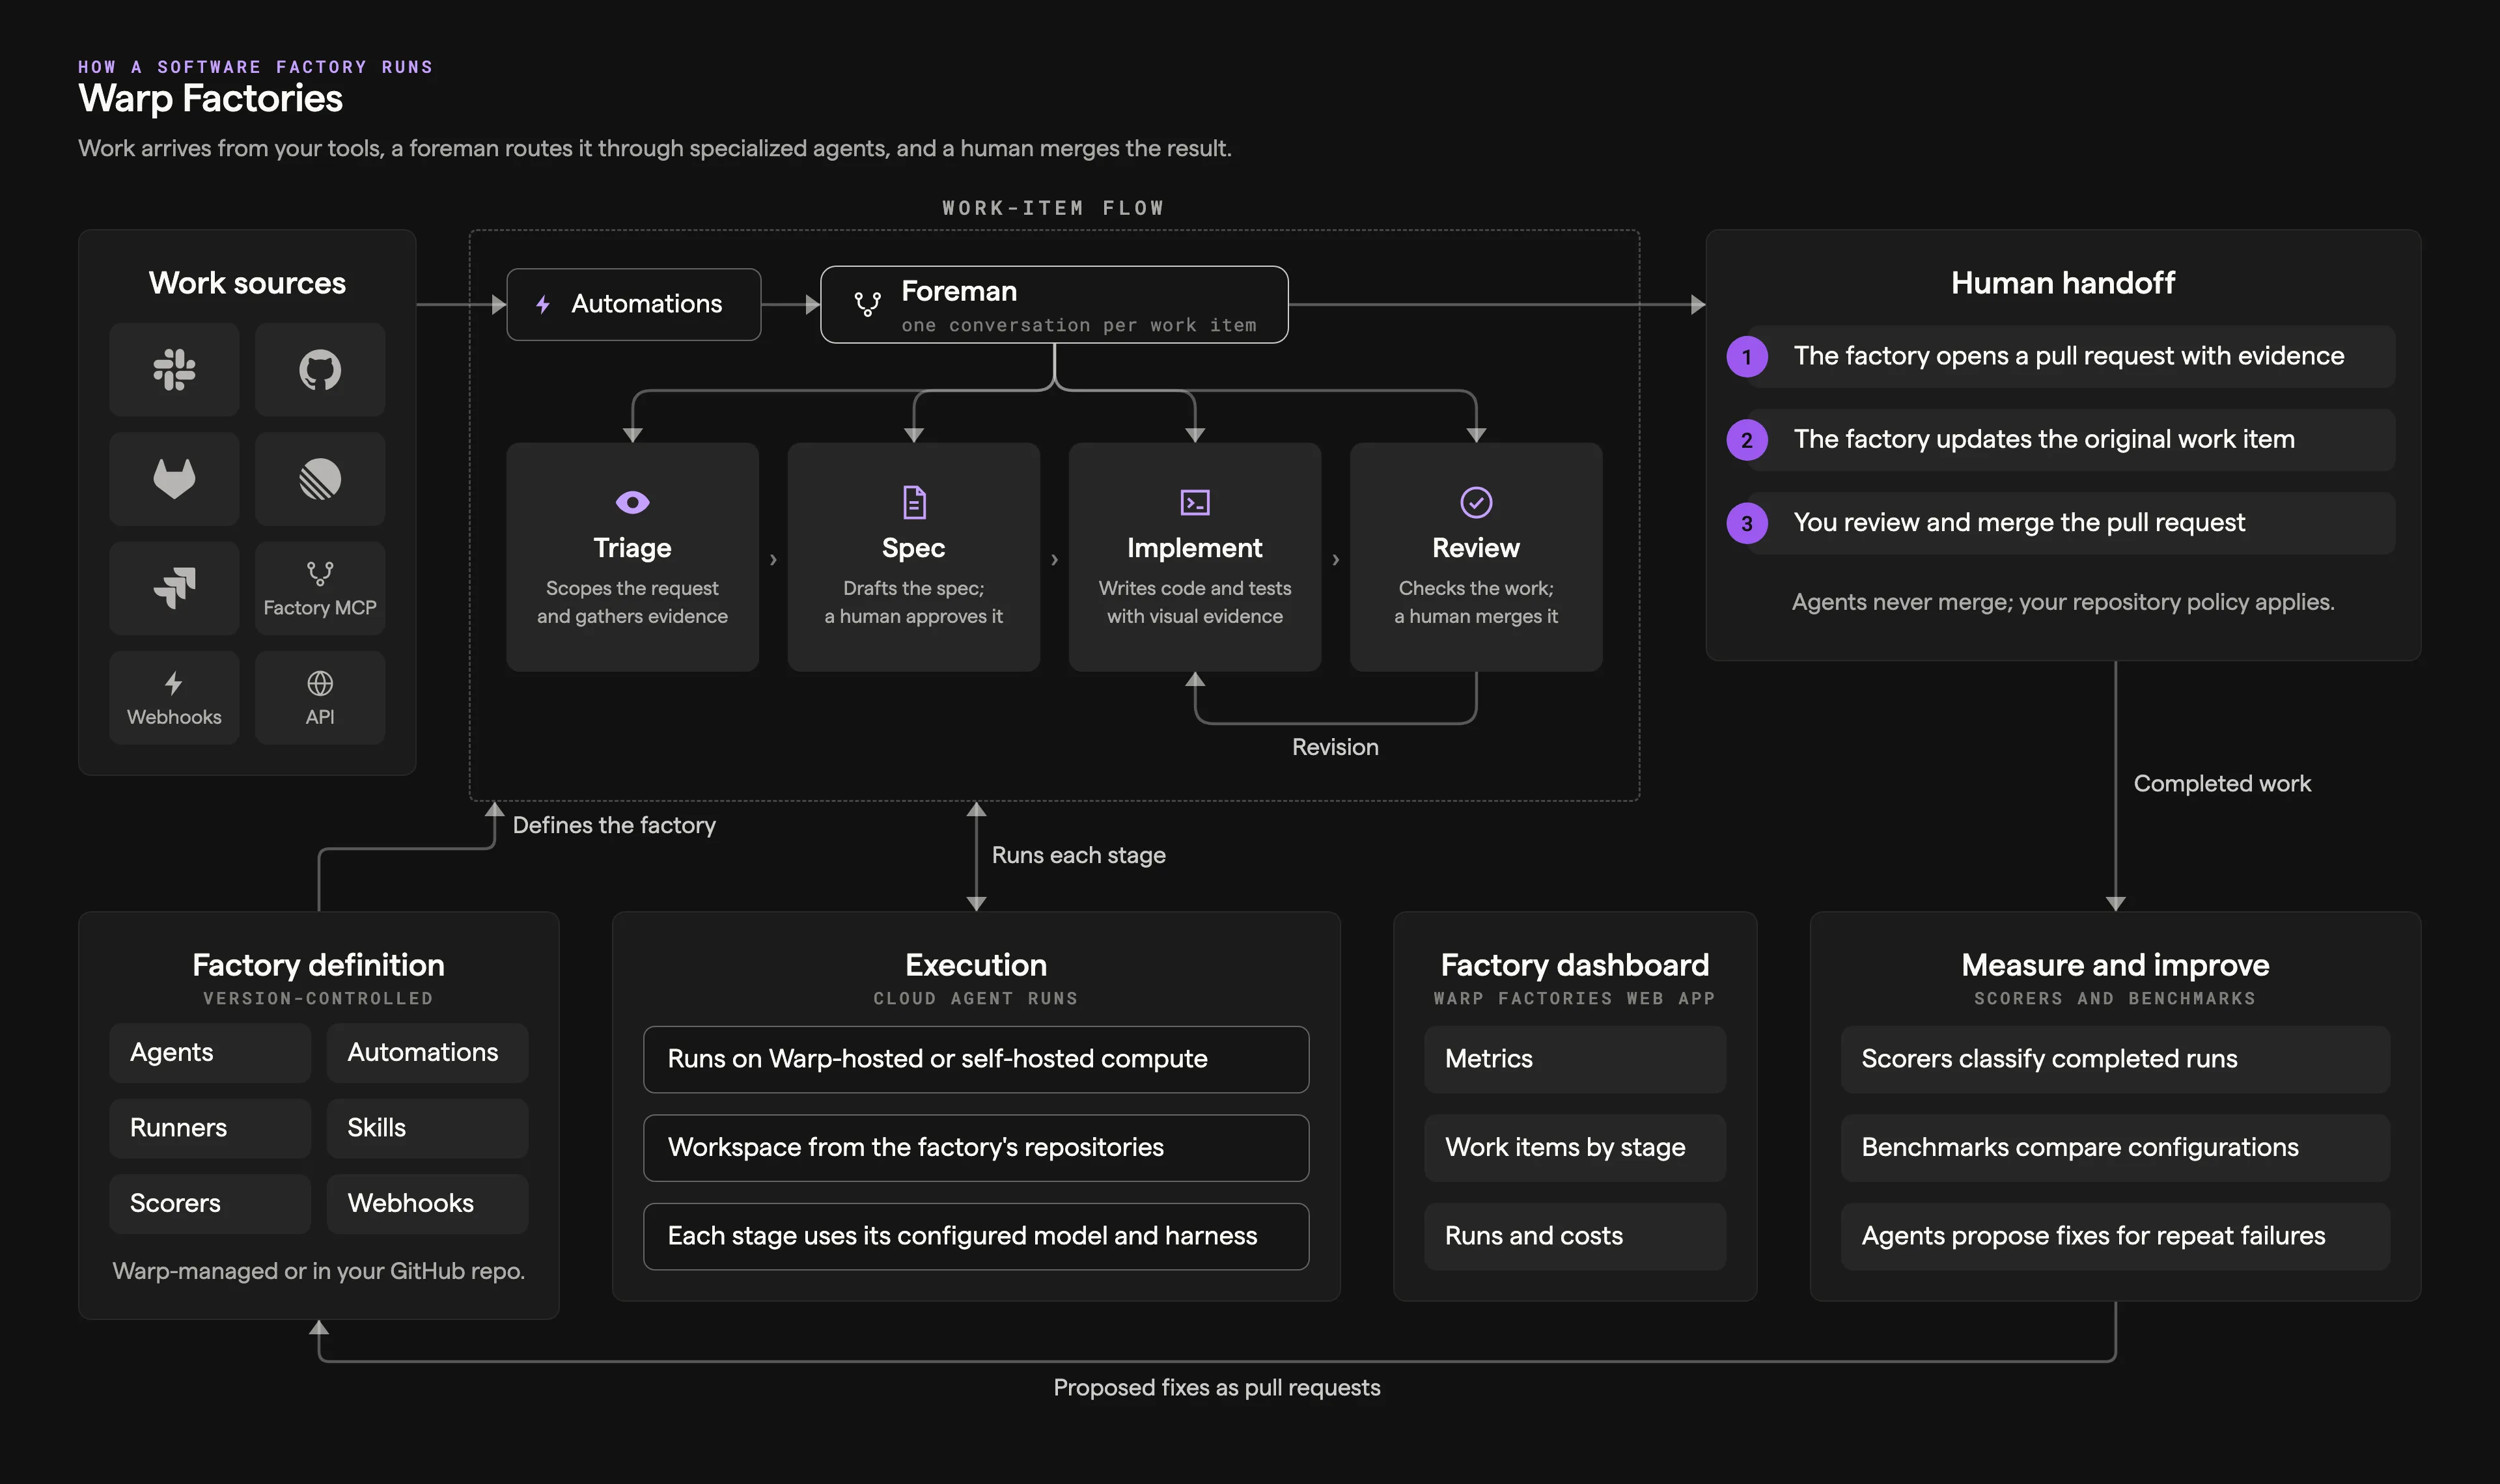Screen dimensions: 2500x1484
Task: Click the chevron between Spec and Implement
Action: (1054, 560)
